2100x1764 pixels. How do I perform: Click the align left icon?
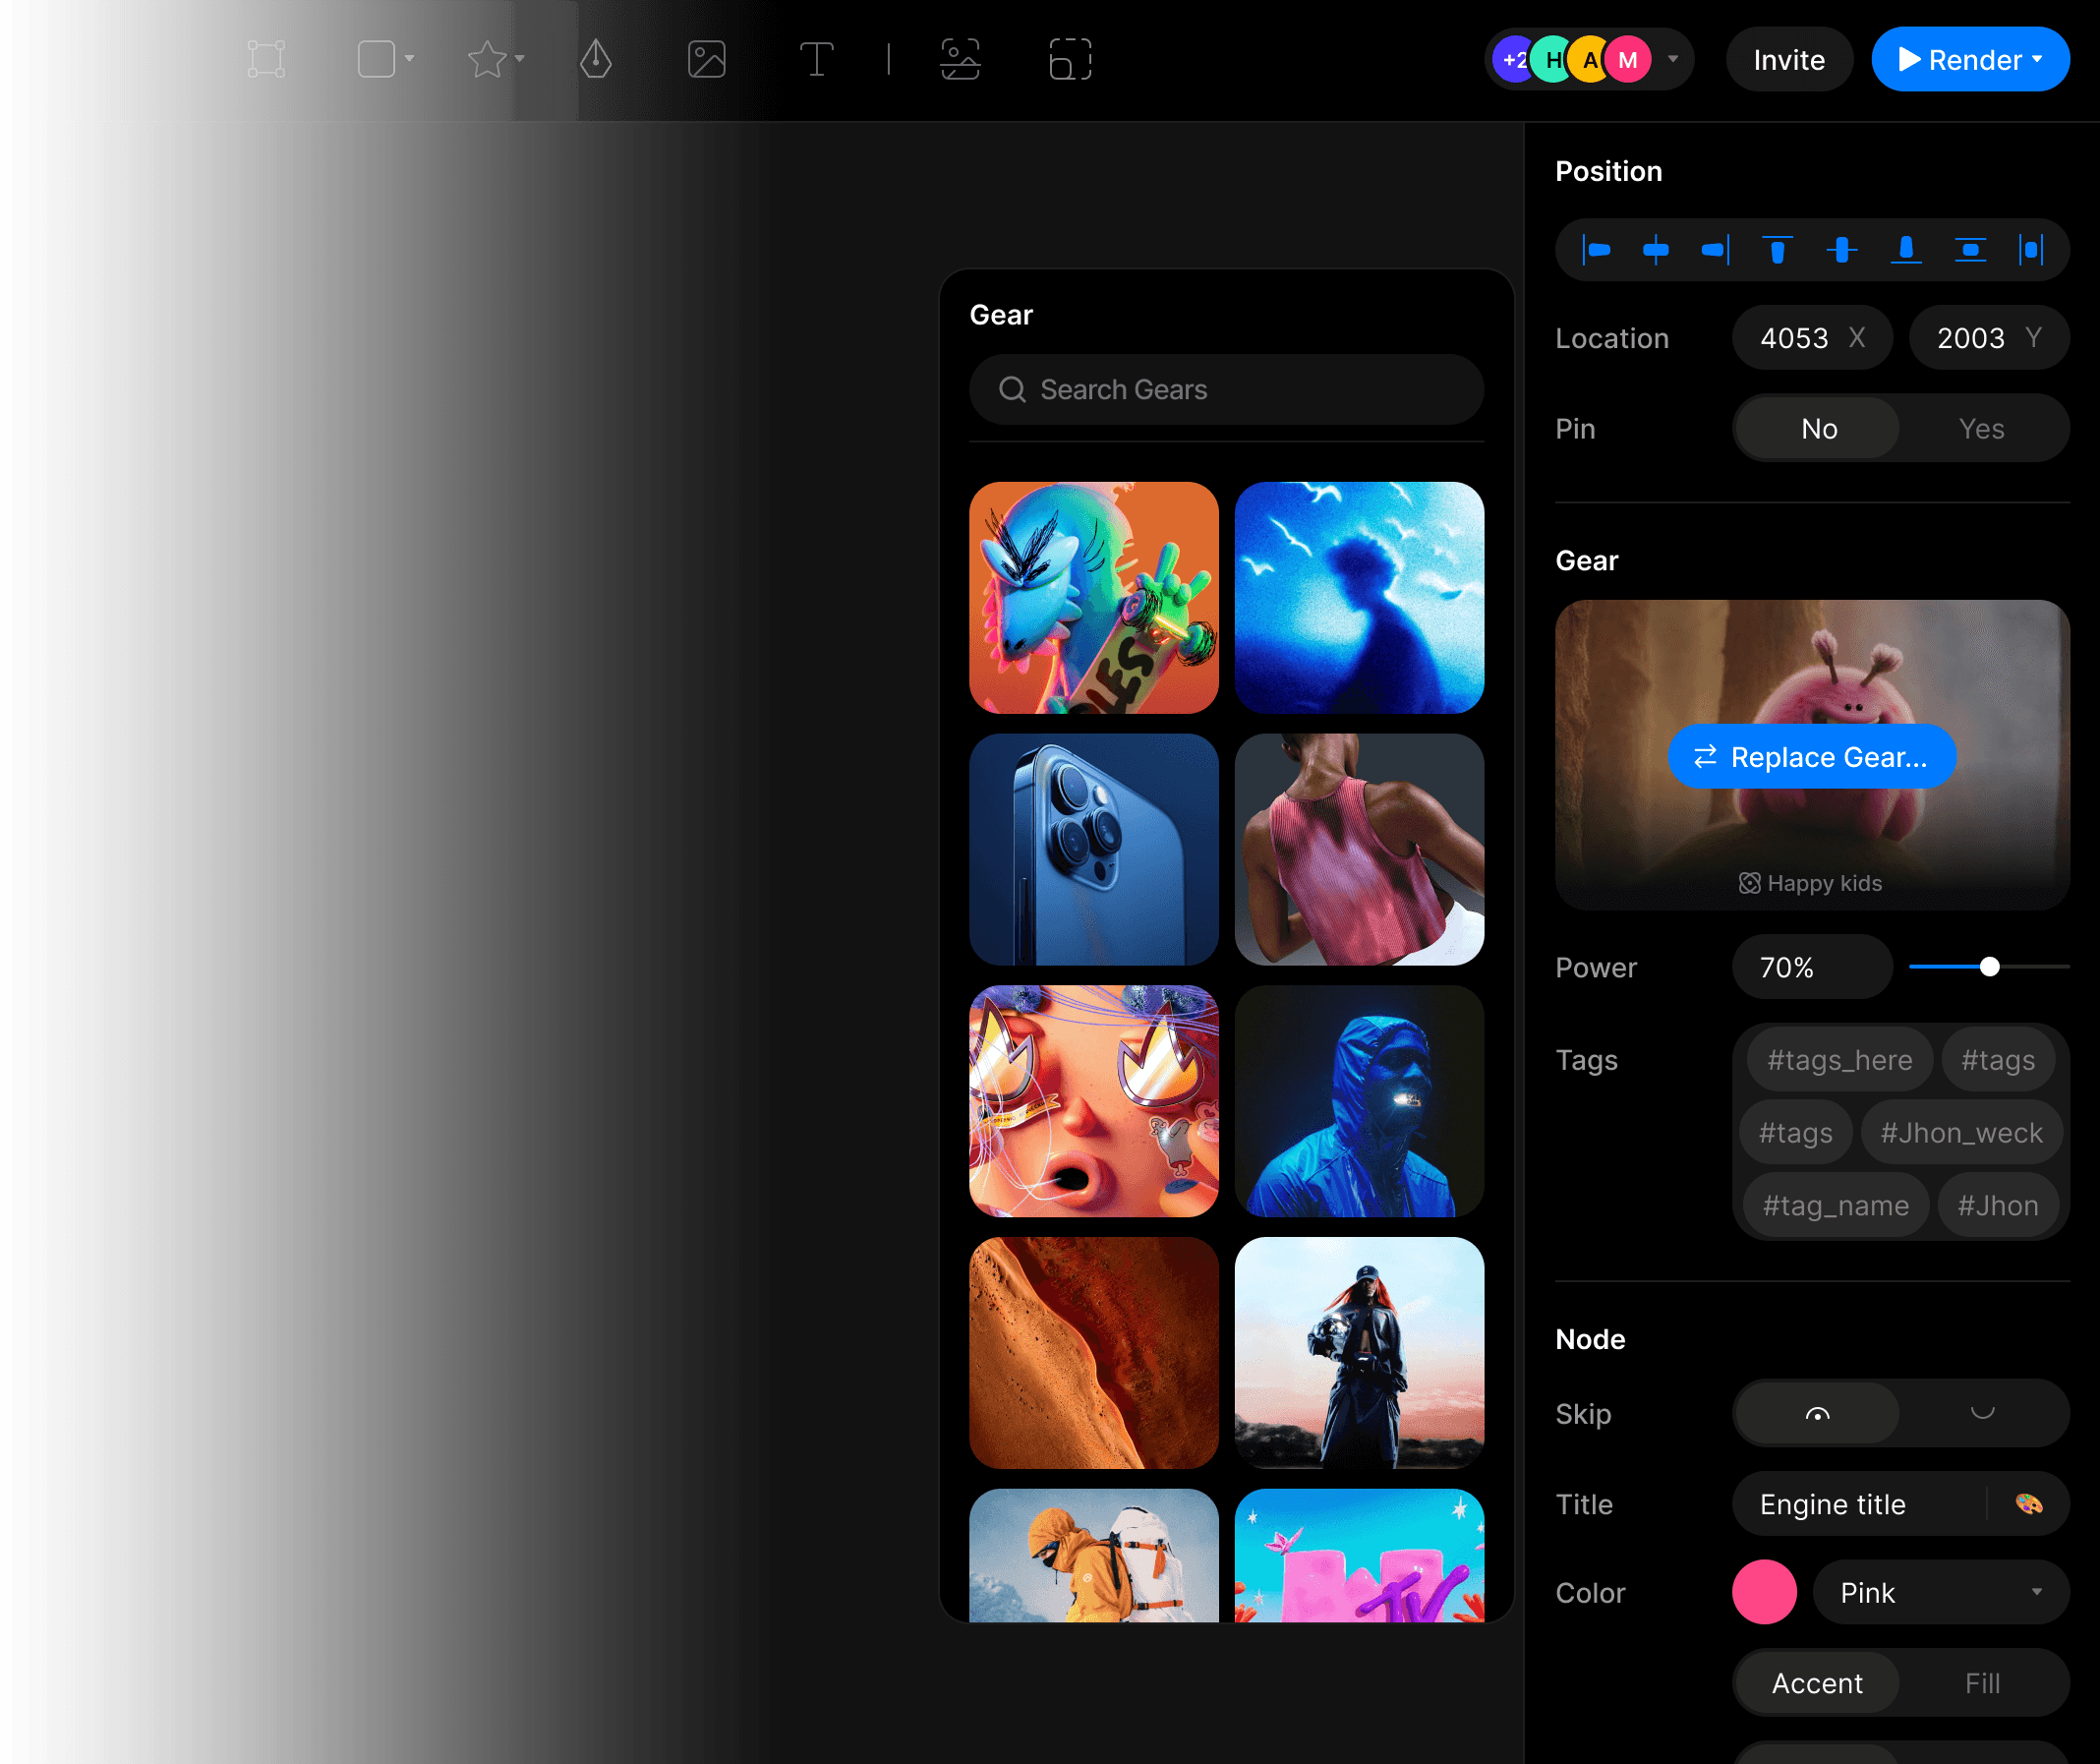1597,250
